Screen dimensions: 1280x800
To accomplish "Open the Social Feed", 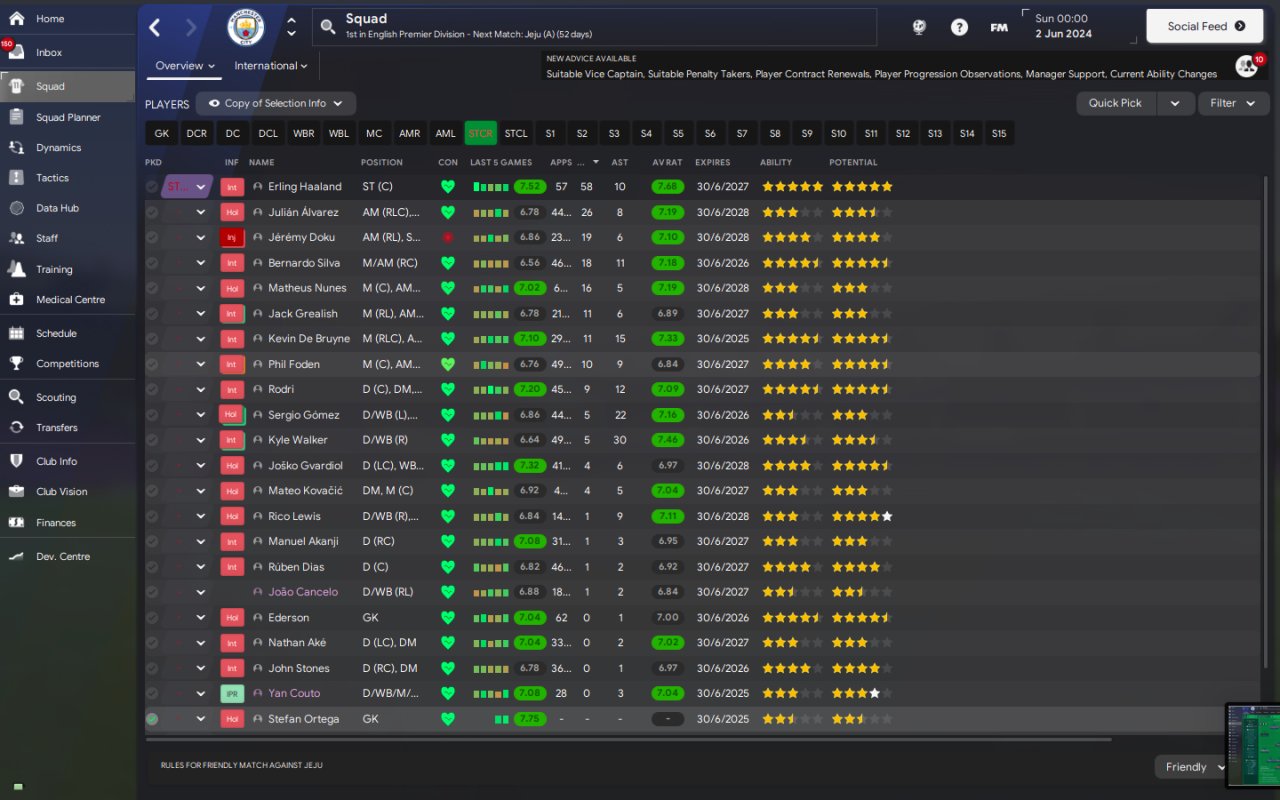I will click(1206, 26).
